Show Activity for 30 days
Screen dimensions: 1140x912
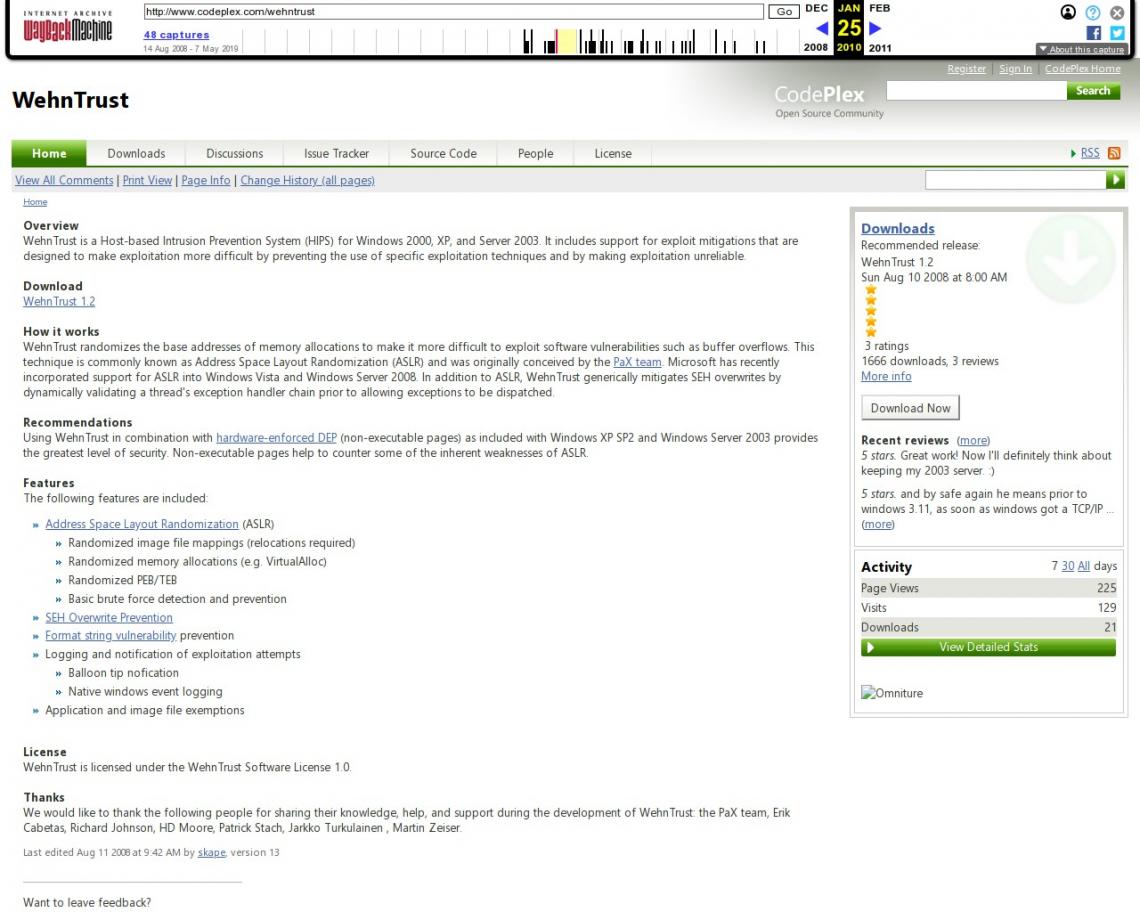click(x=1067, y=566)
